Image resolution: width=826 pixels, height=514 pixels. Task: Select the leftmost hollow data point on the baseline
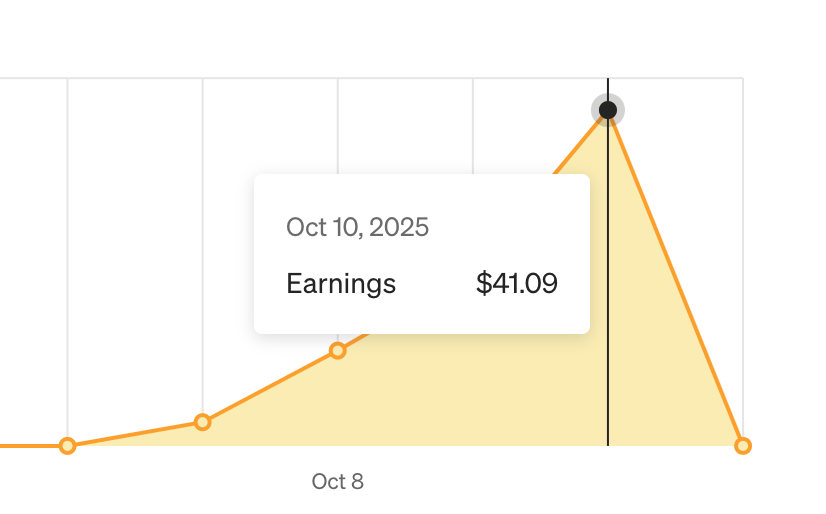[67, 445]
